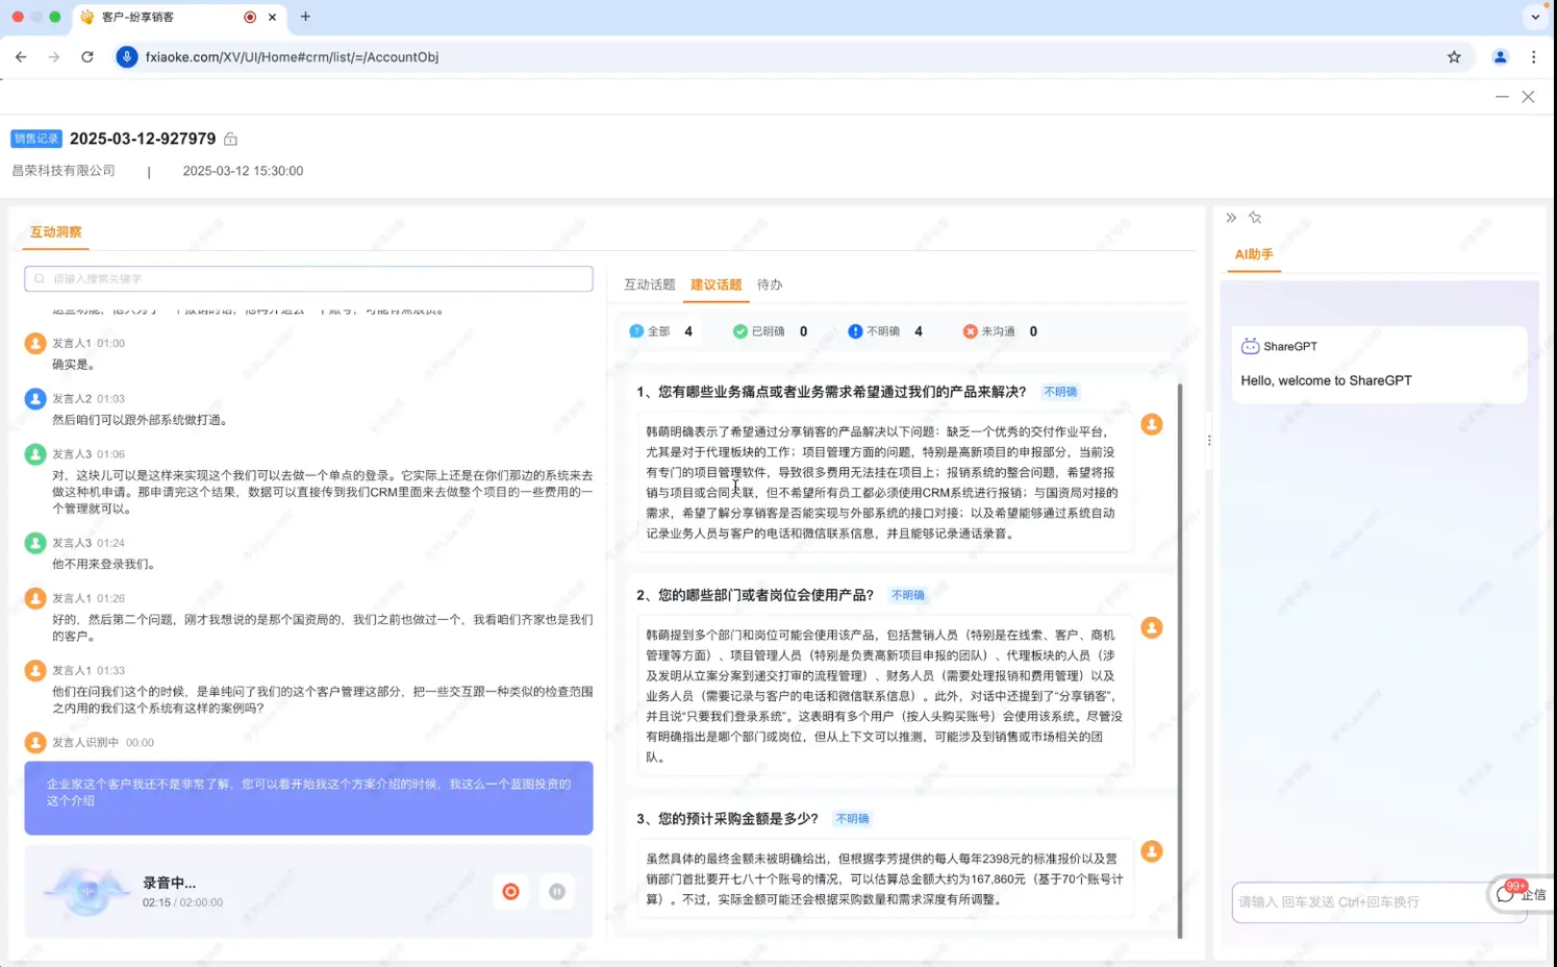Click question 1 title about business pain points
The width and height of the screenshot is (1557, 967).
point(831,392)
